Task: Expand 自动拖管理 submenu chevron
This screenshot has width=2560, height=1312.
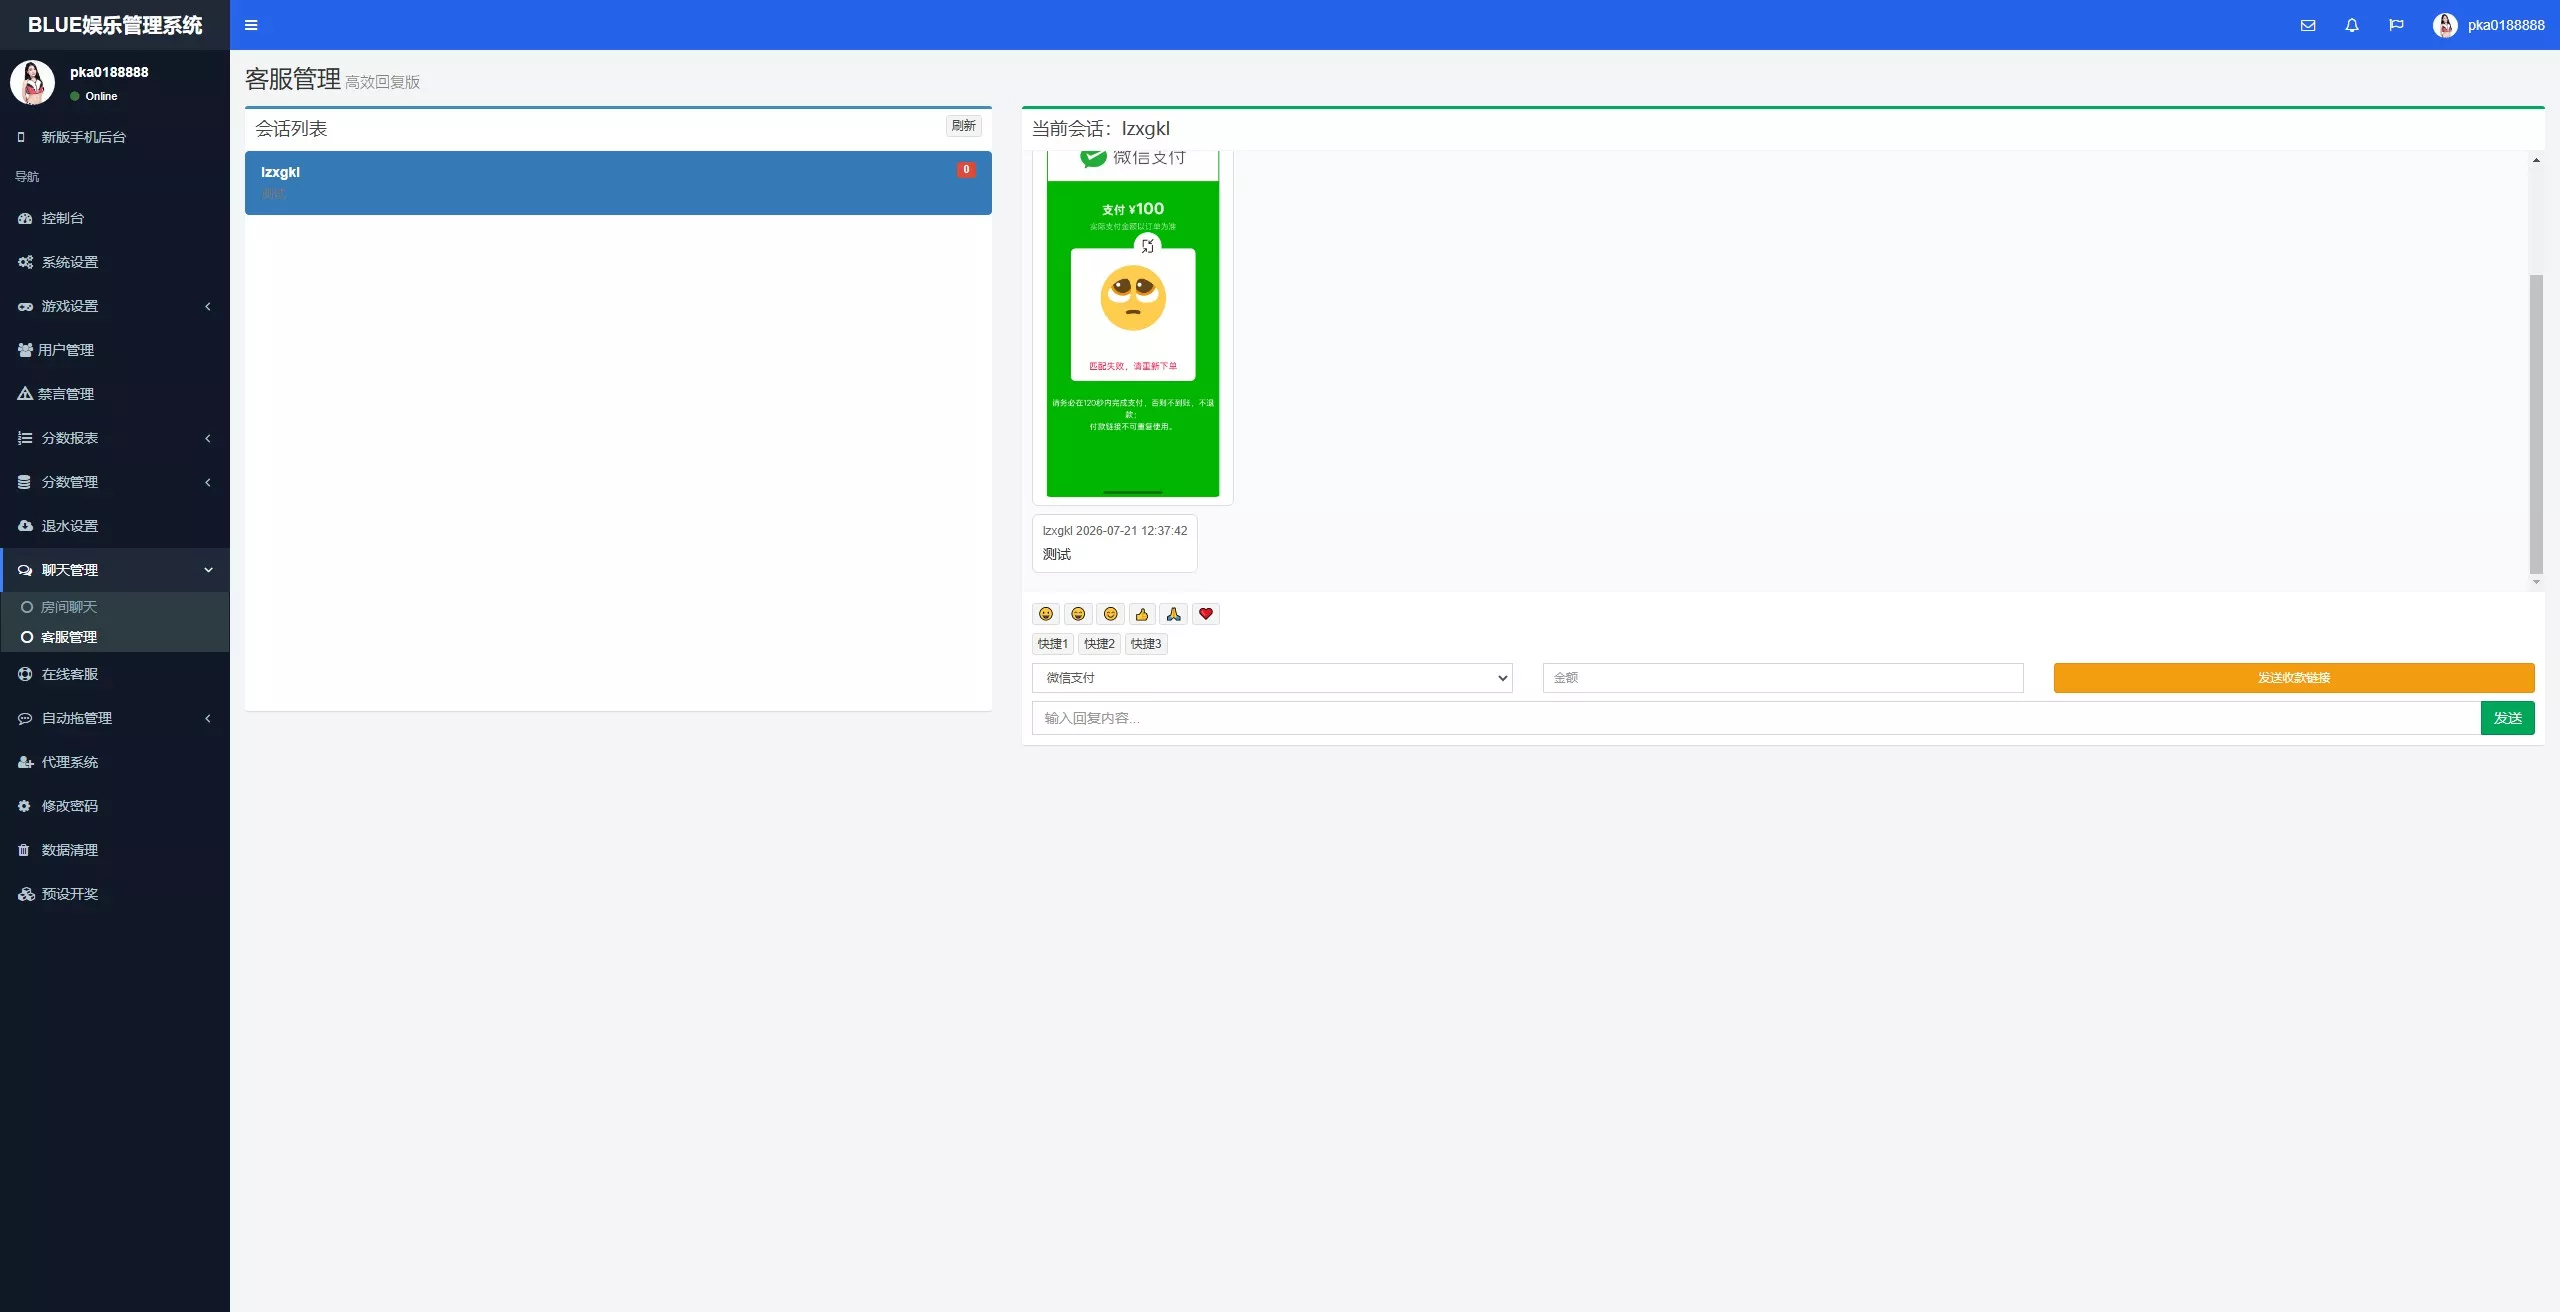Action: coord(208,718)
